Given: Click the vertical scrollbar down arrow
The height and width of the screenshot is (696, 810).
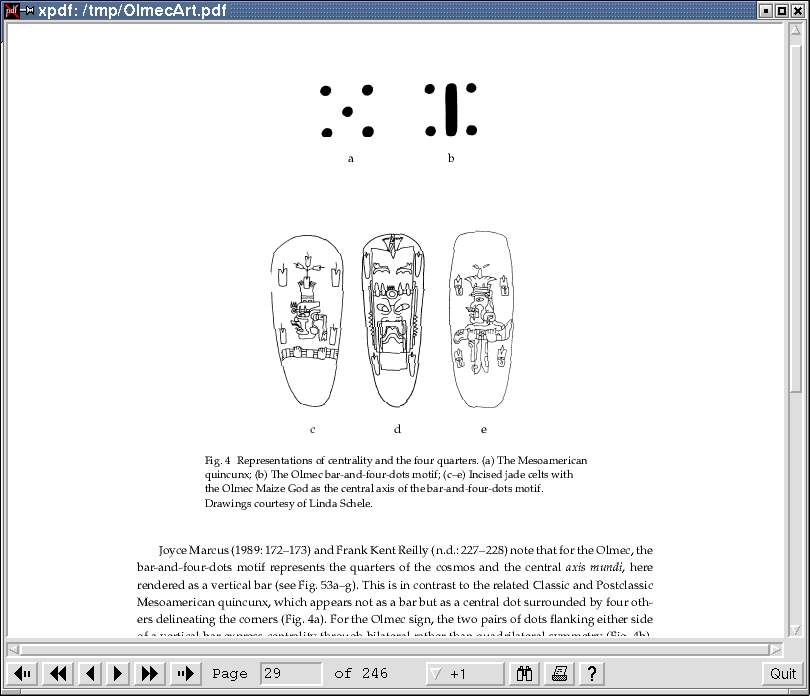Looking at the screenshot, I should 796,630.
